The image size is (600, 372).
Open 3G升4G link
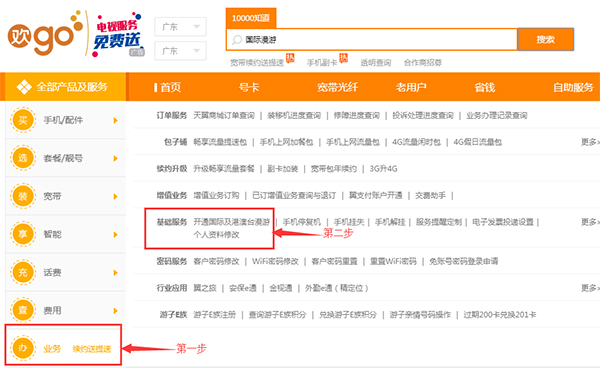pyautogui.click(x=383, y=168)
